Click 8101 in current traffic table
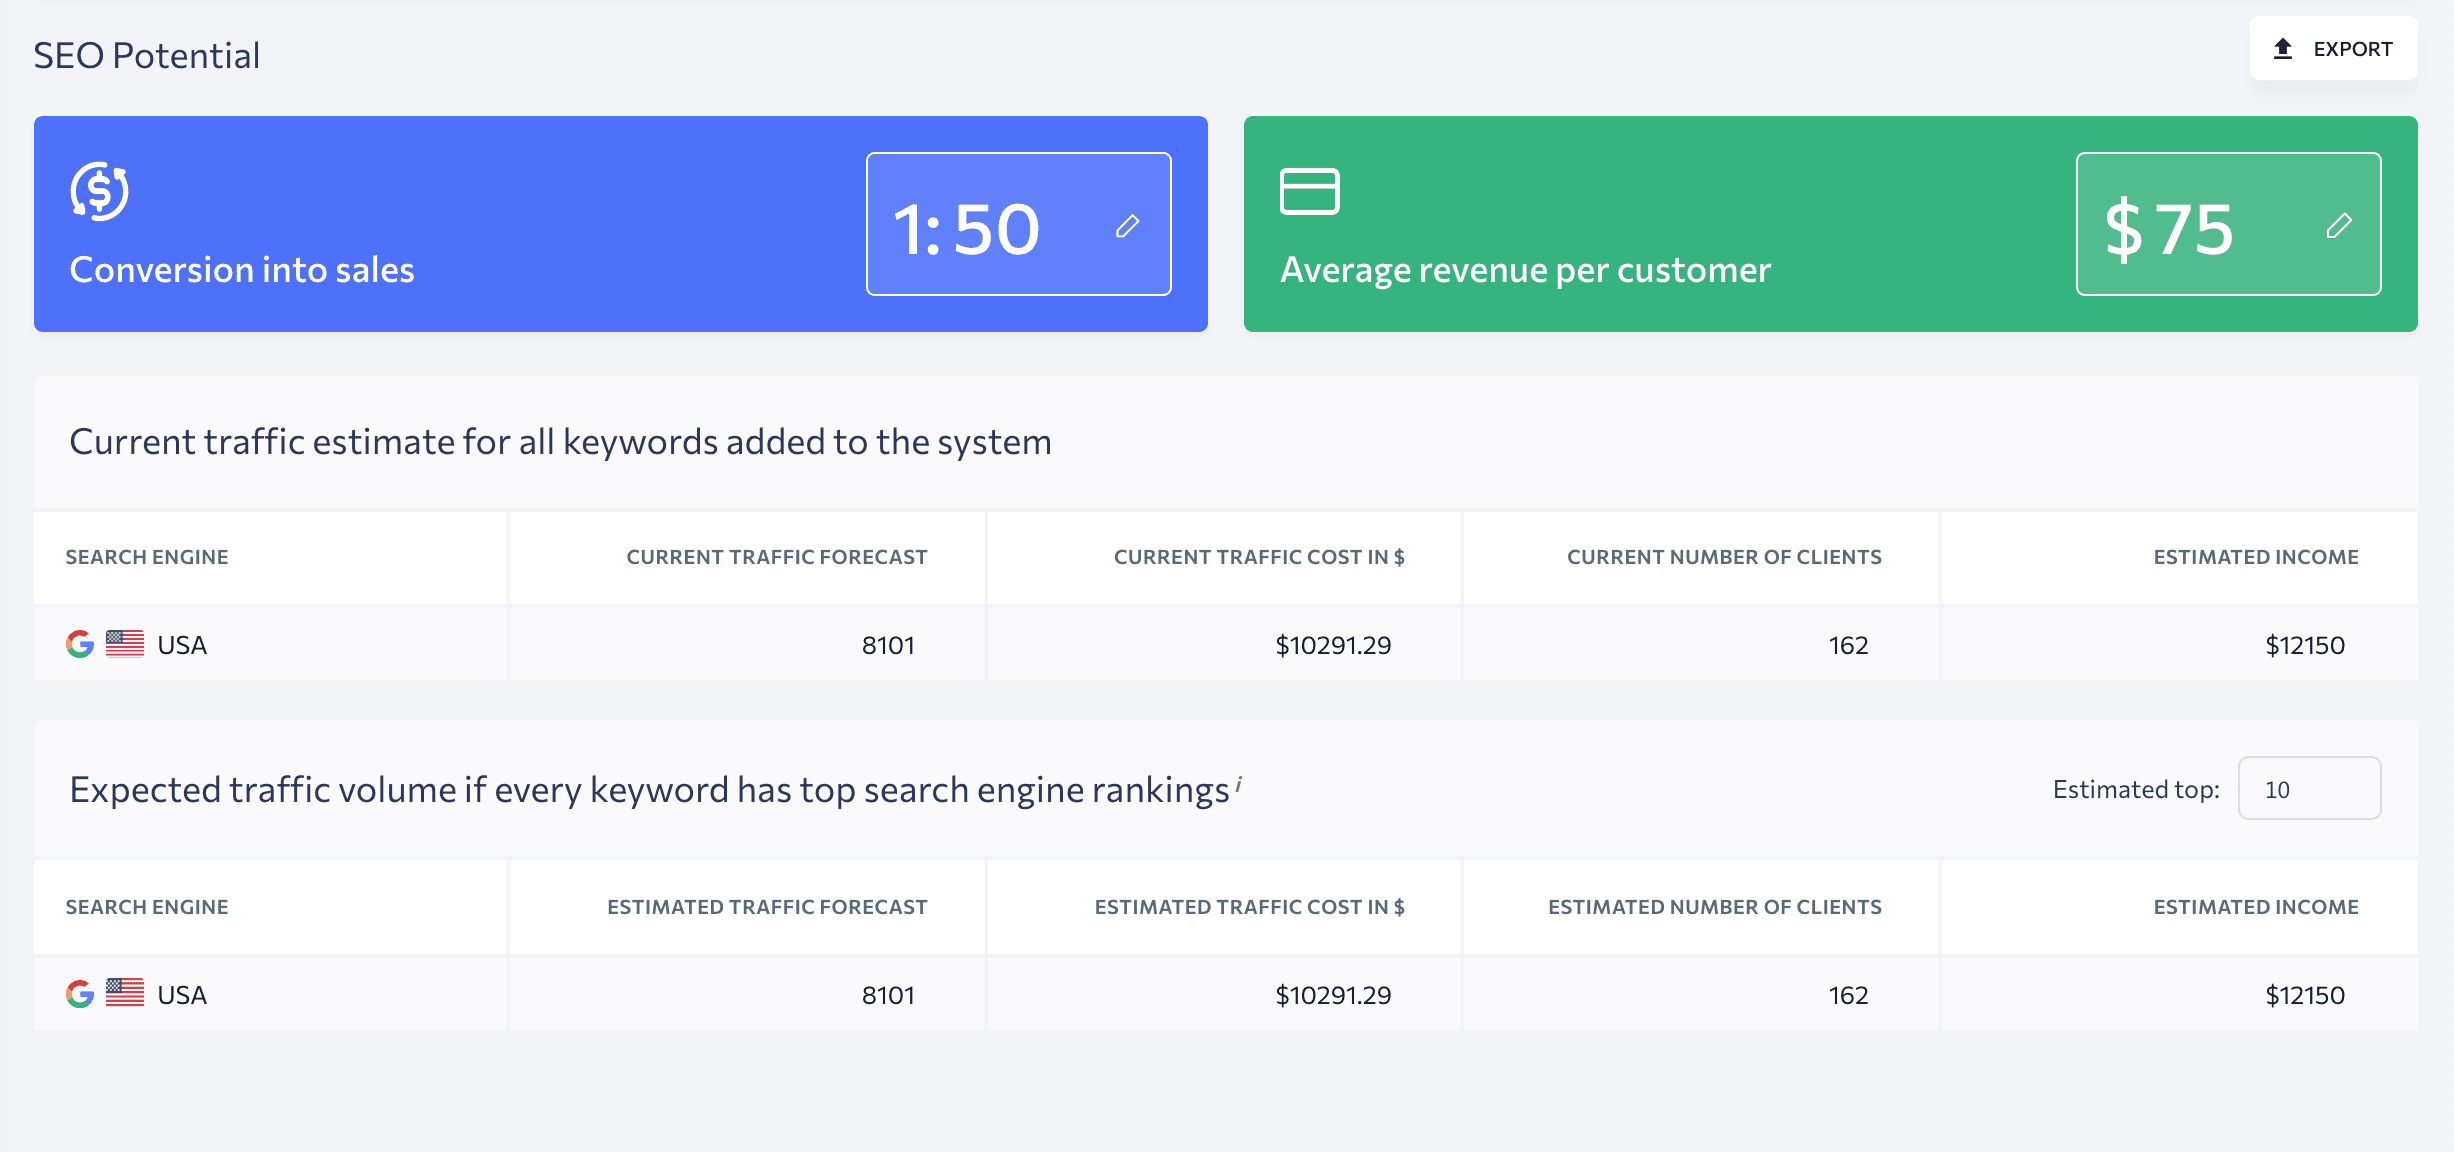Screen dimensions: 2454x1152 click(888, 645)
